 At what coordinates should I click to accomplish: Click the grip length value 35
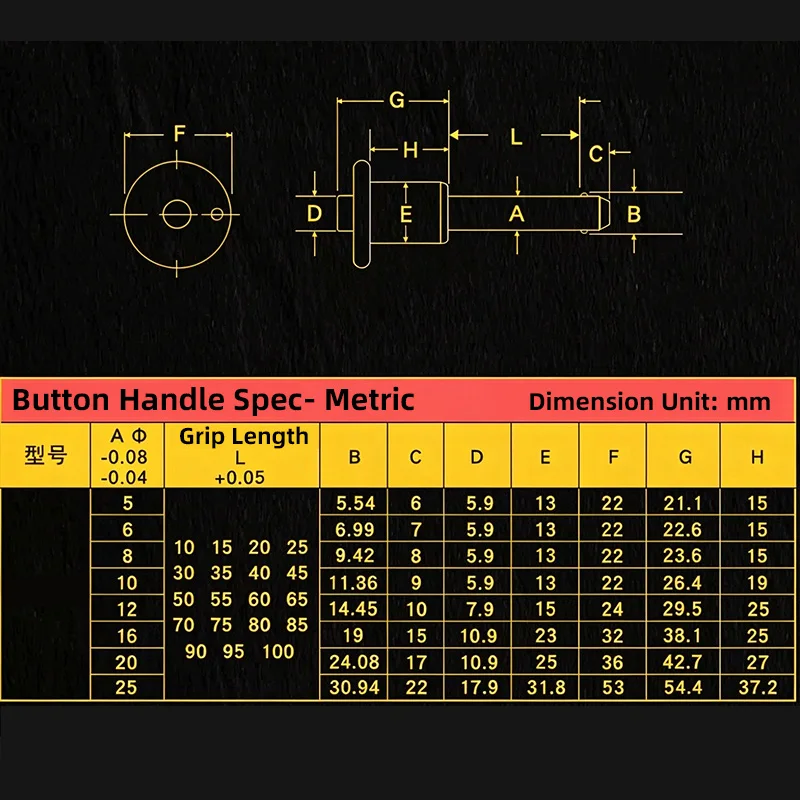coord(221,573)
